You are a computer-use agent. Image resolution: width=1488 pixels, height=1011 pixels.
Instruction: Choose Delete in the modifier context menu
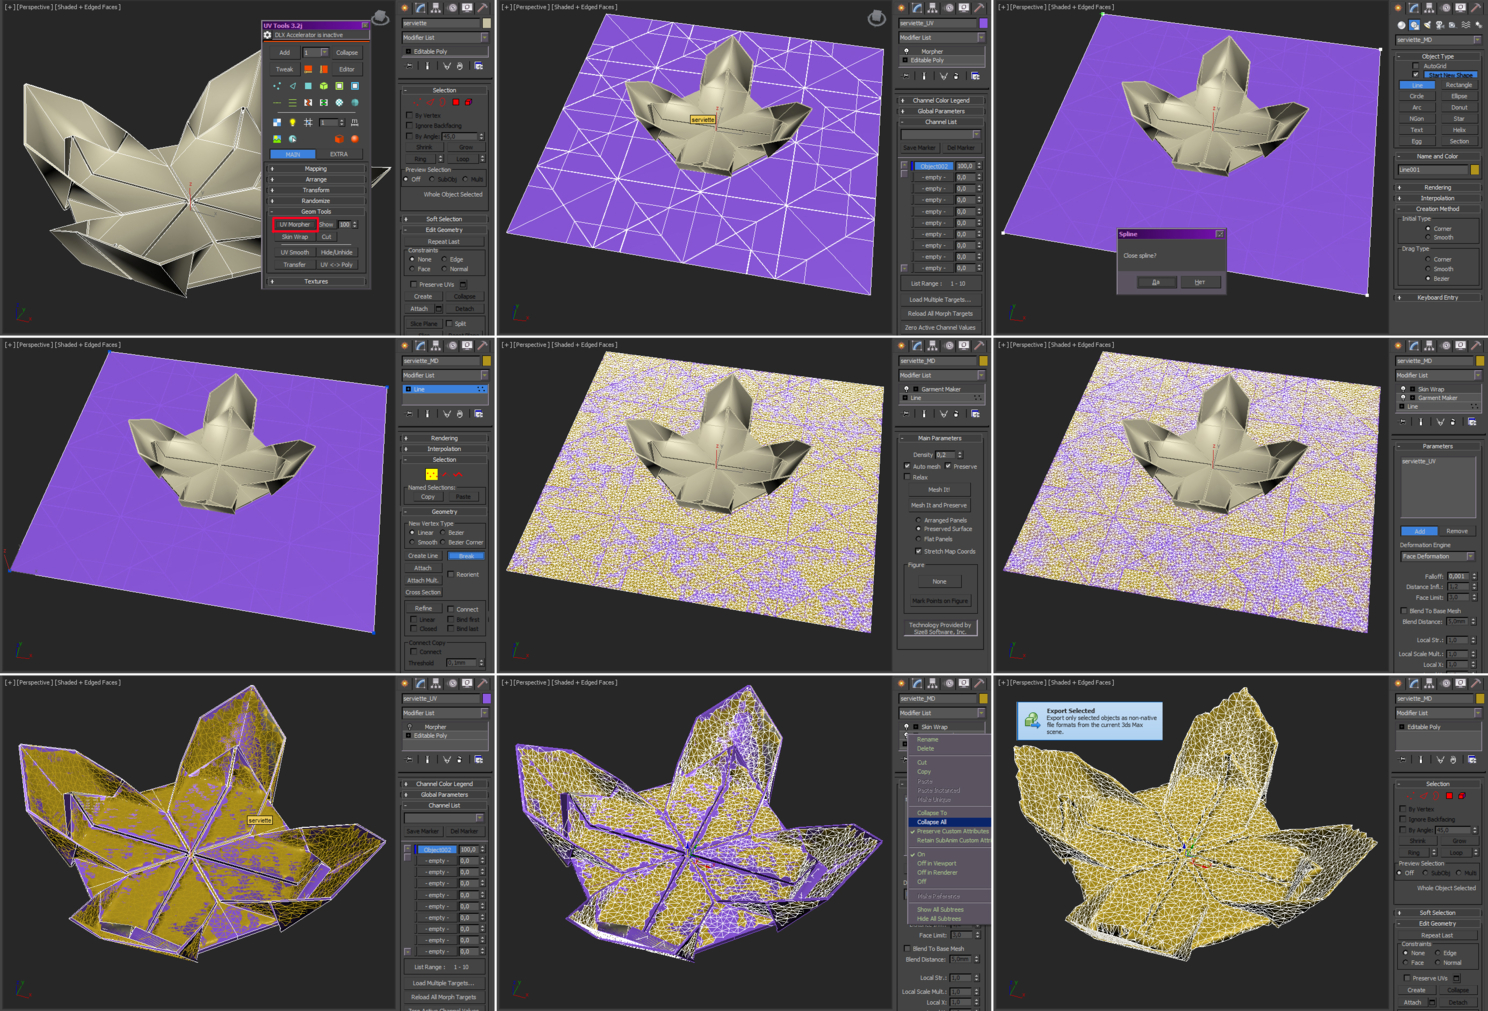tap(926, 748)
